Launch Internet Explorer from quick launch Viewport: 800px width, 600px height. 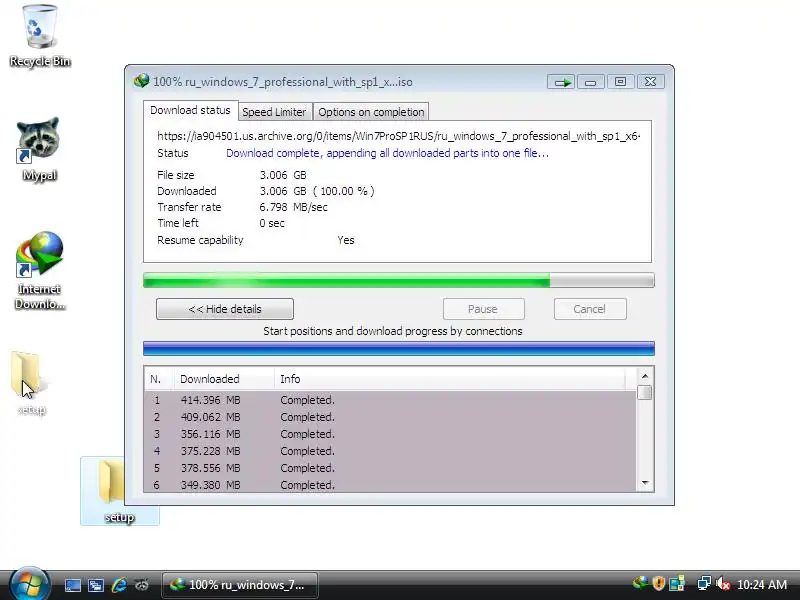[x=119, y=585]
